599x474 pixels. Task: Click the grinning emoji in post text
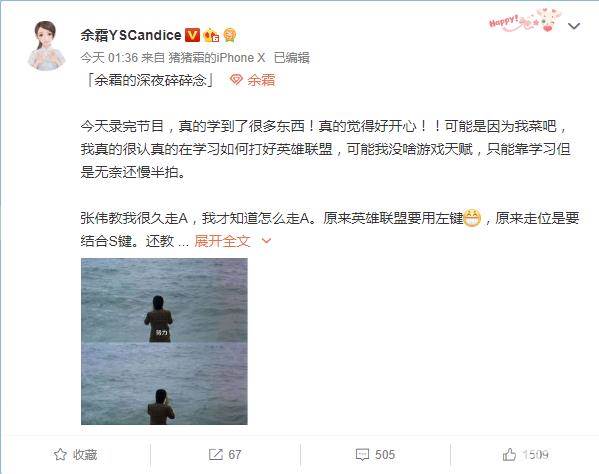(472, 218)
